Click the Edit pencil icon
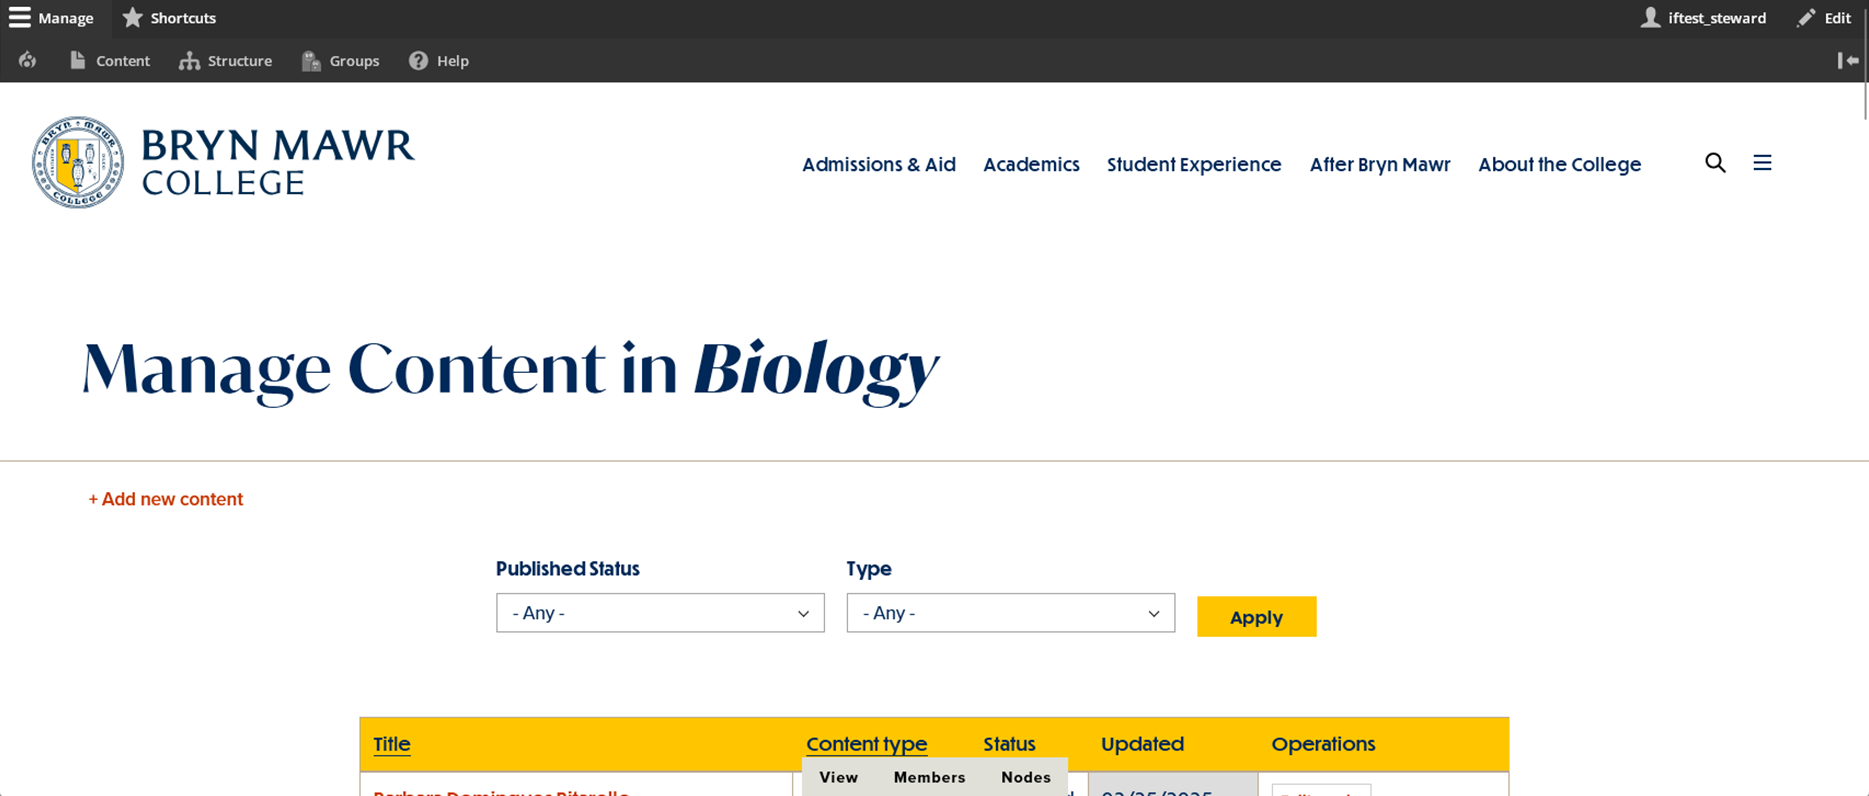1869x796 pixels. [1806, 18]
